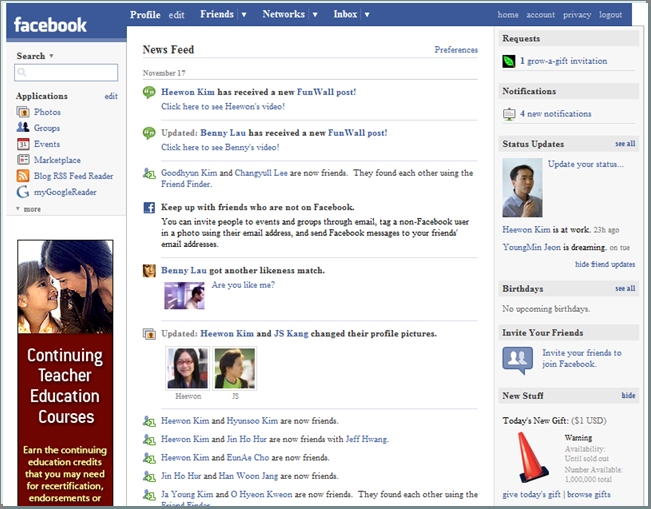
Task: Click browse gifts link
Action: tap(589, 494)
